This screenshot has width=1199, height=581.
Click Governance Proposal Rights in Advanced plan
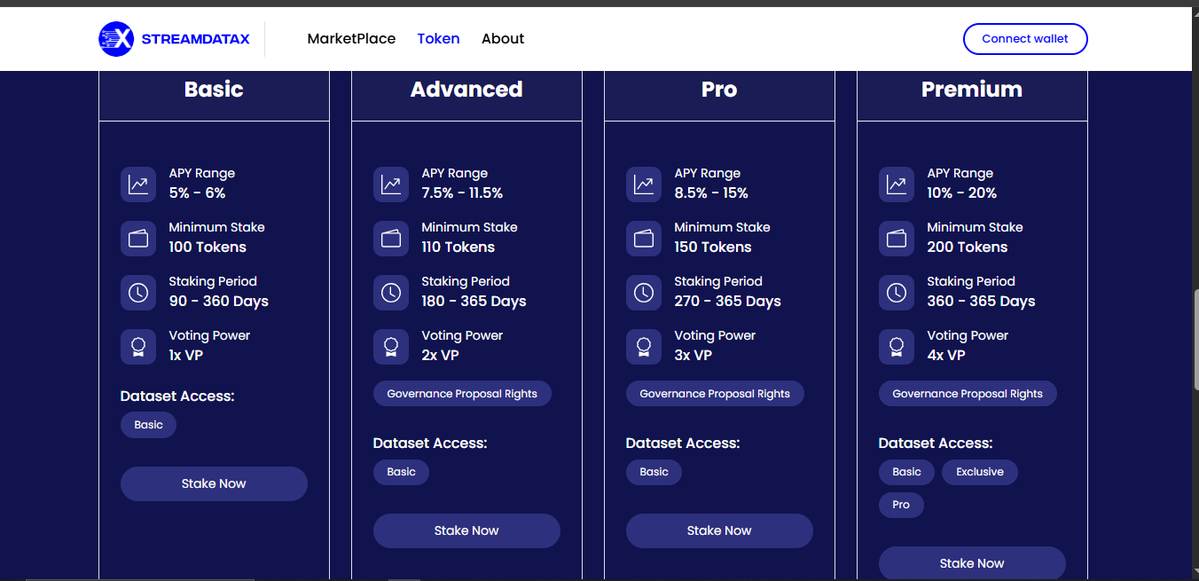462,394
